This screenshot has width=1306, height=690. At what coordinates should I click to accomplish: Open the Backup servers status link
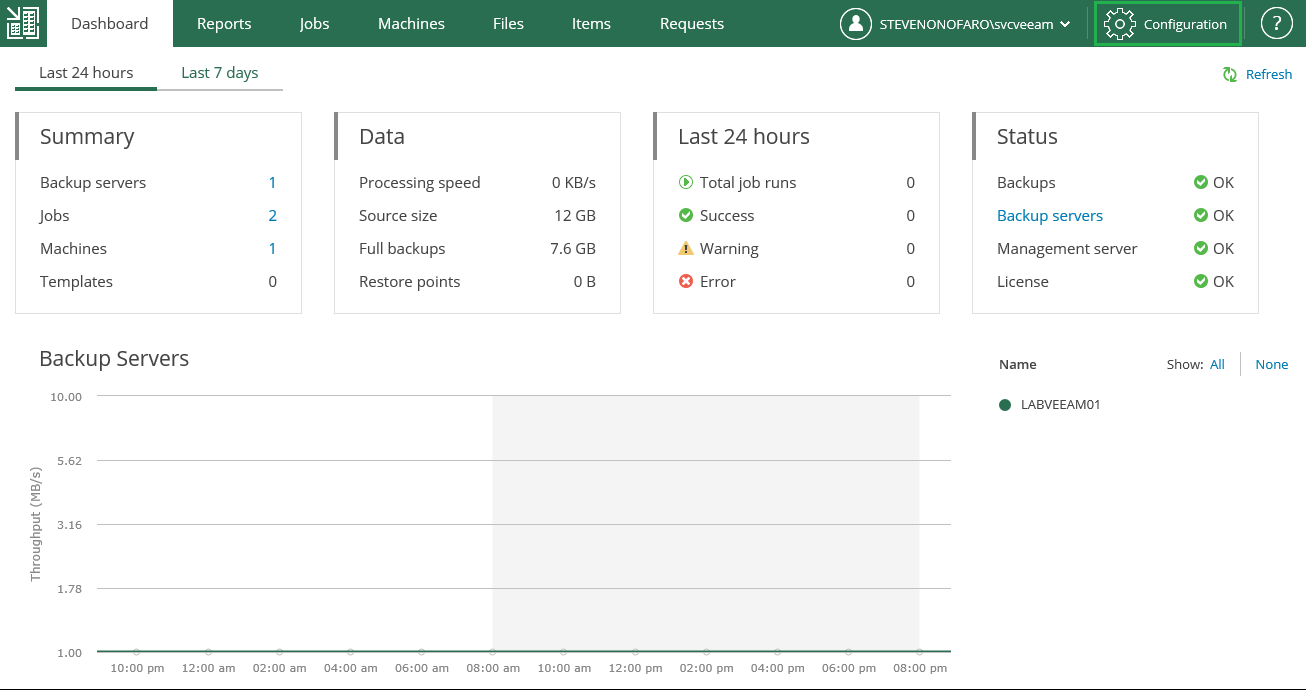tap(1050, 216)
